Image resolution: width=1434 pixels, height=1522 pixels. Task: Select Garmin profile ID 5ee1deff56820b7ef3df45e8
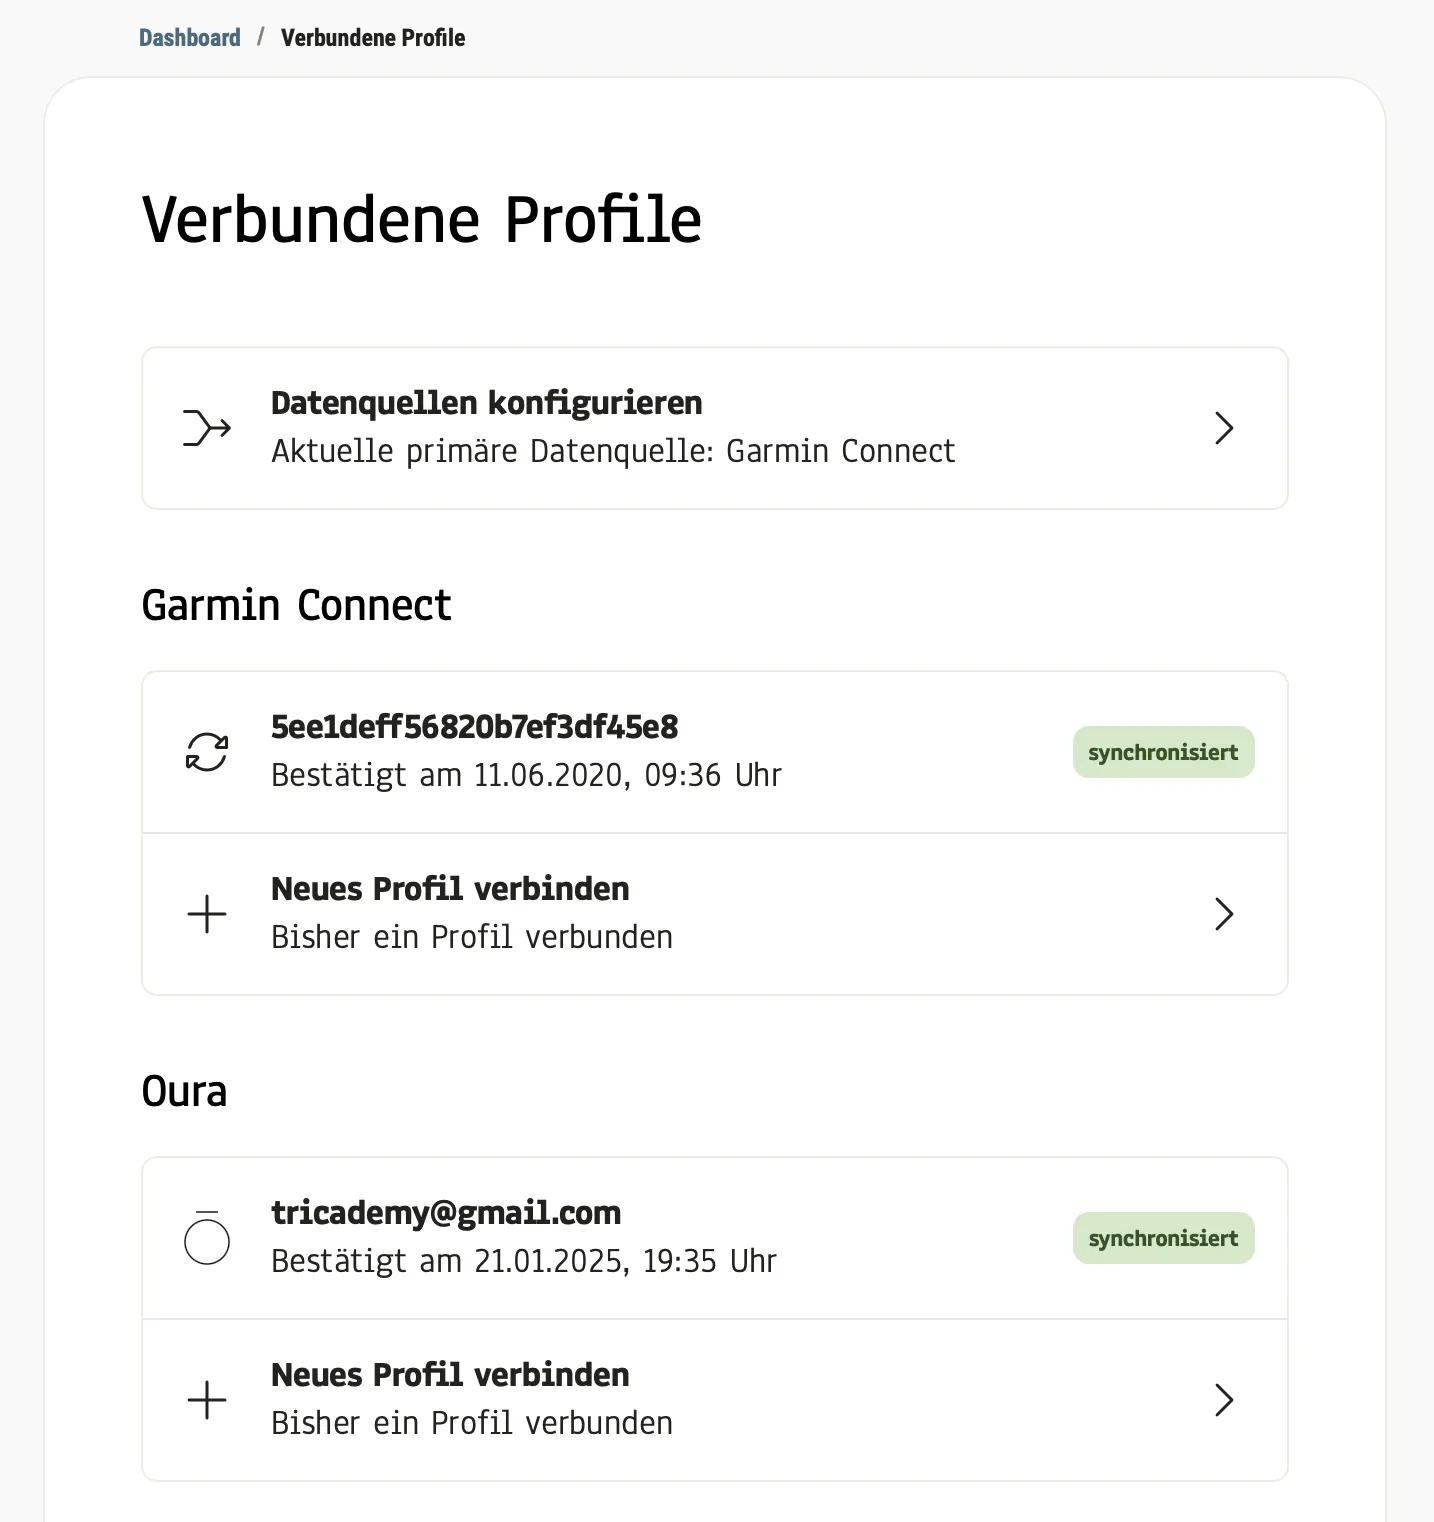pyautogui.click(x=475, y=727)
